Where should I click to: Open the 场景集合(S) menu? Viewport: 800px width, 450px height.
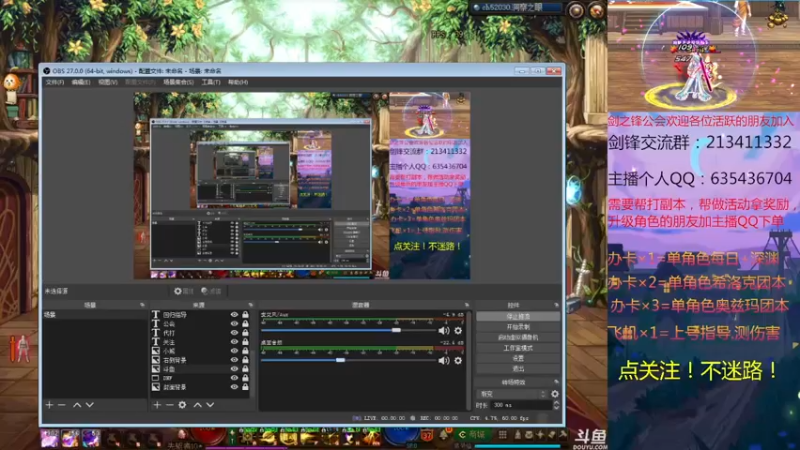[178, 82]
